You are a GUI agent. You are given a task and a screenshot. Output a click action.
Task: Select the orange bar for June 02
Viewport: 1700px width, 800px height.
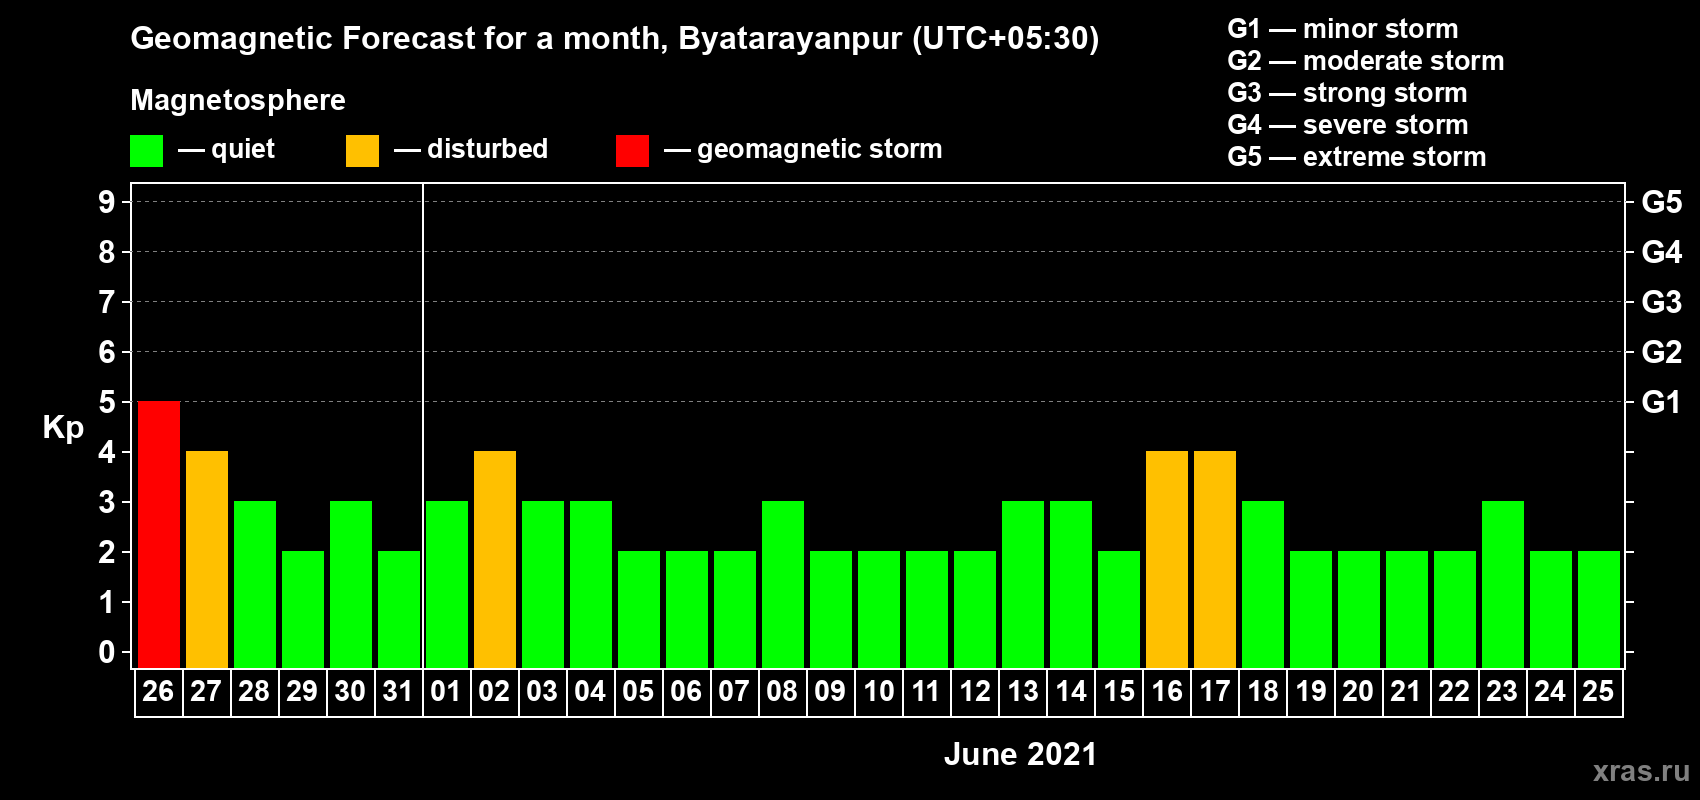click(495, 559)
